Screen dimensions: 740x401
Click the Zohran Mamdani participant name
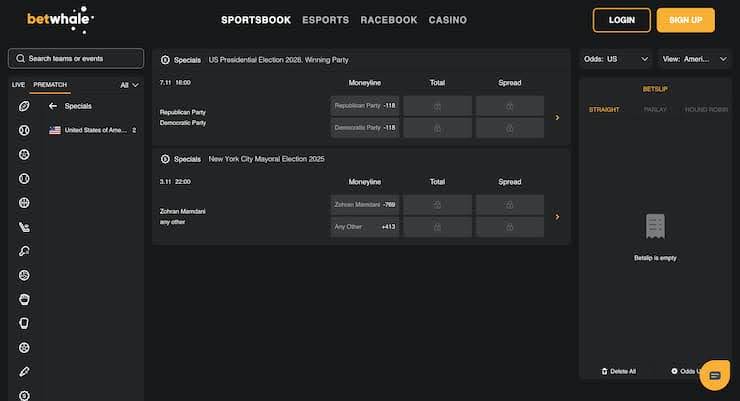[x=183, y=211]
